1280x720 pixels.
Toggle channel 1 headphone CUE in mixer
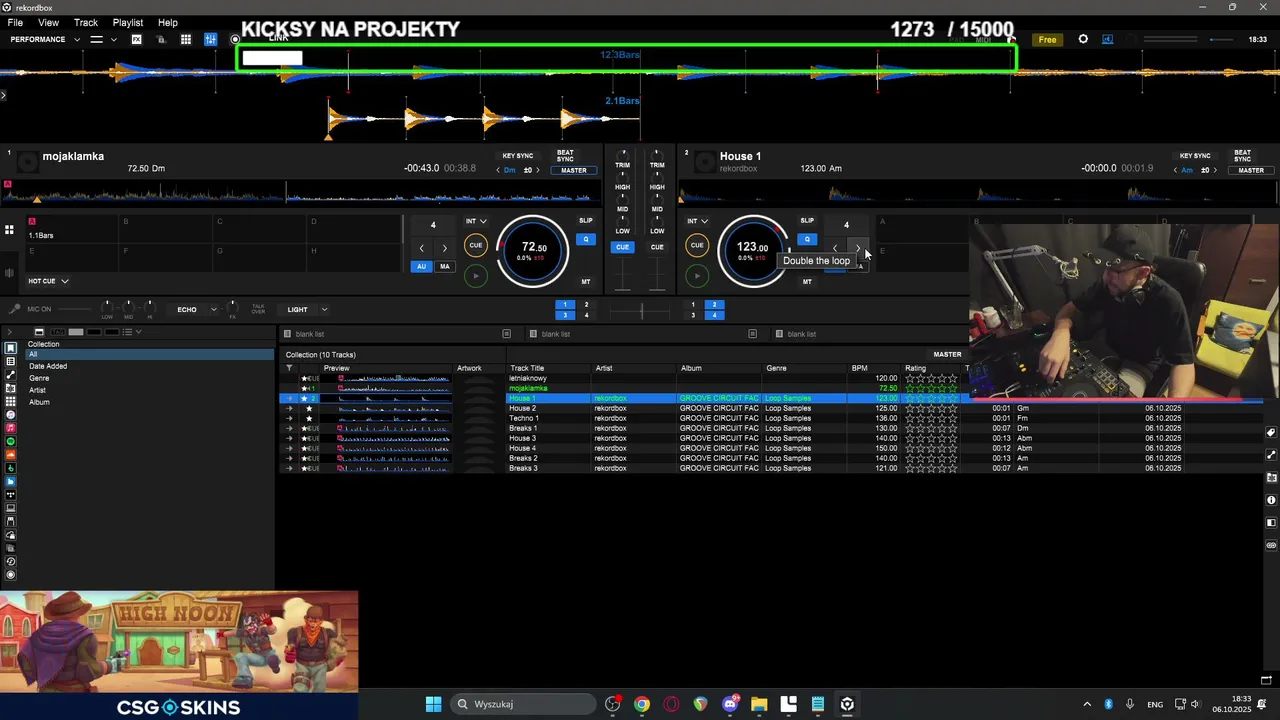click(x=622, y=247)
